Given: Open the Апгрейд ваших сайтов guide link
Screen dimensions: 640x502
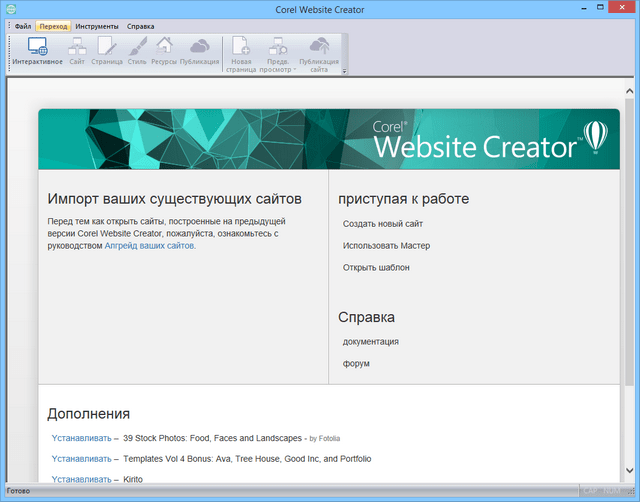Looking at the screenshot, I should [150, 245].
